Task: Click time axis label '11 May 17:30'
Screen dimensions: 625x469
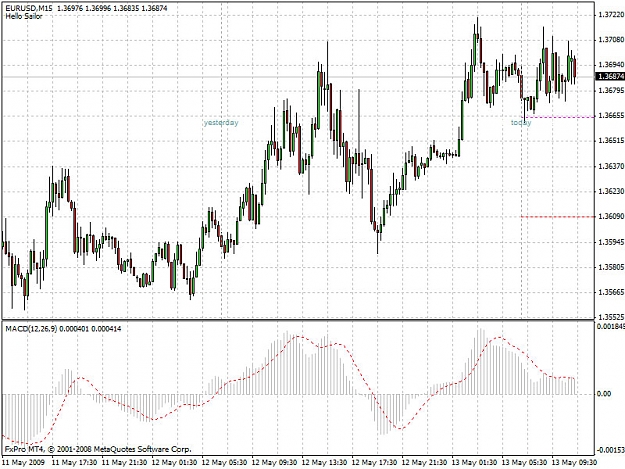Action: click(x=75, y=463)
